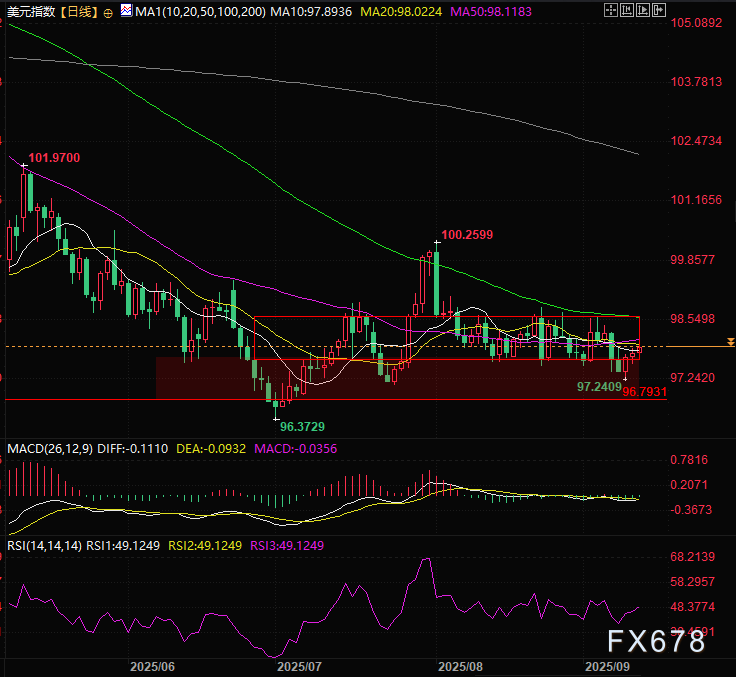Viewport: 736px width, 677px height.
Task: Select the 美元指数 symbol title
Action: coord(27,13)
